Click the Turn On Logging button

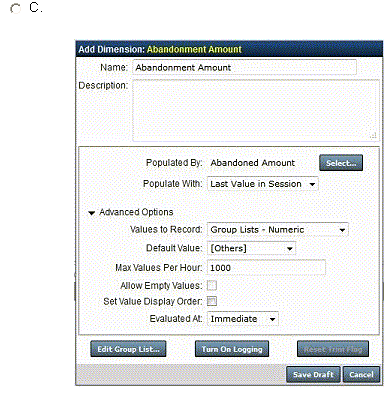click(232, 349)
